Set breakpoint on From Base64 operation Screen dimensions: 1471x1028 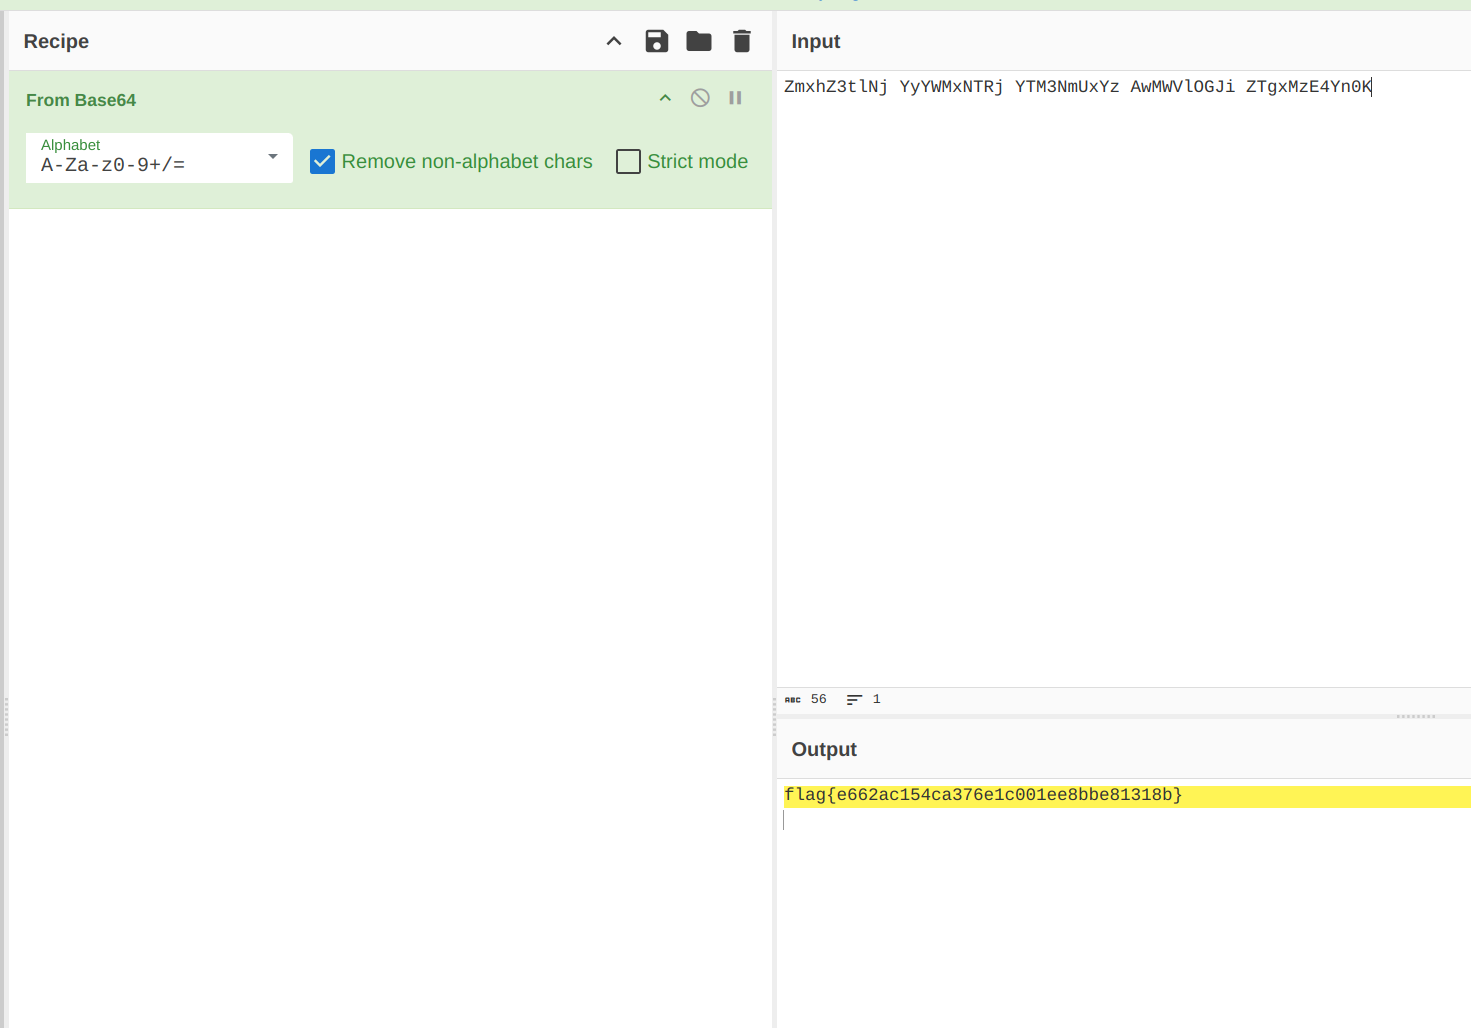735,98
